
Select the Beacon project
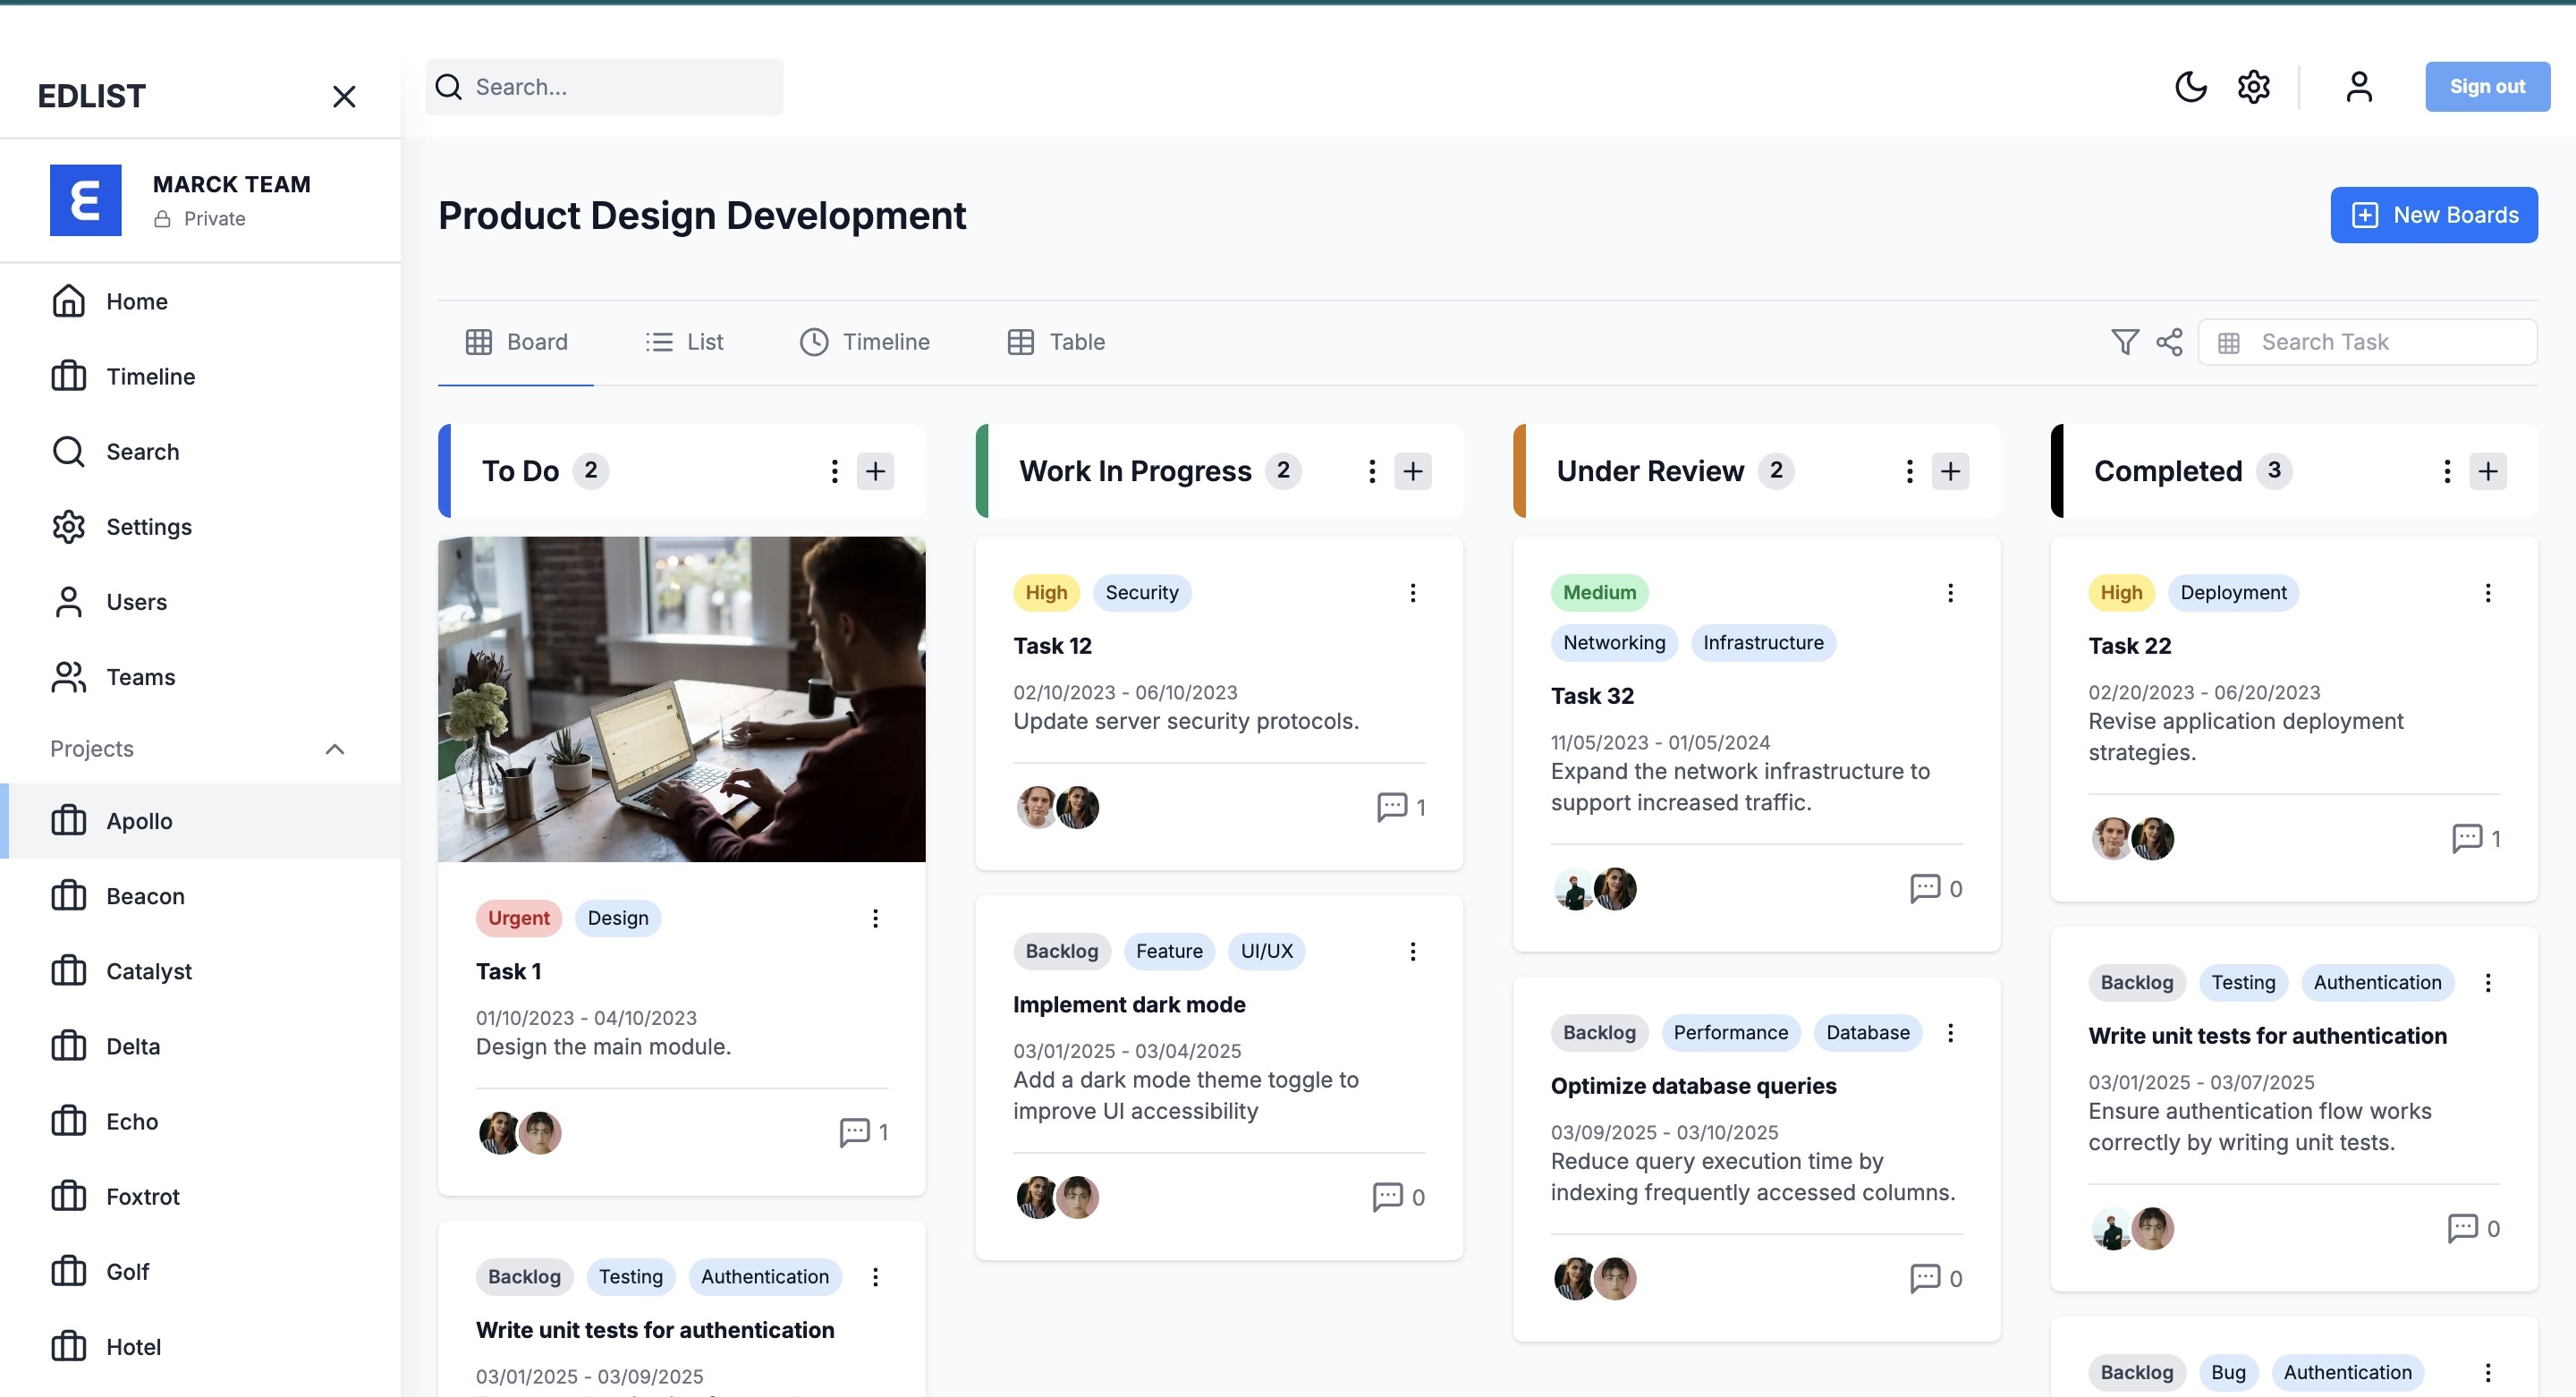pos(200,896)
